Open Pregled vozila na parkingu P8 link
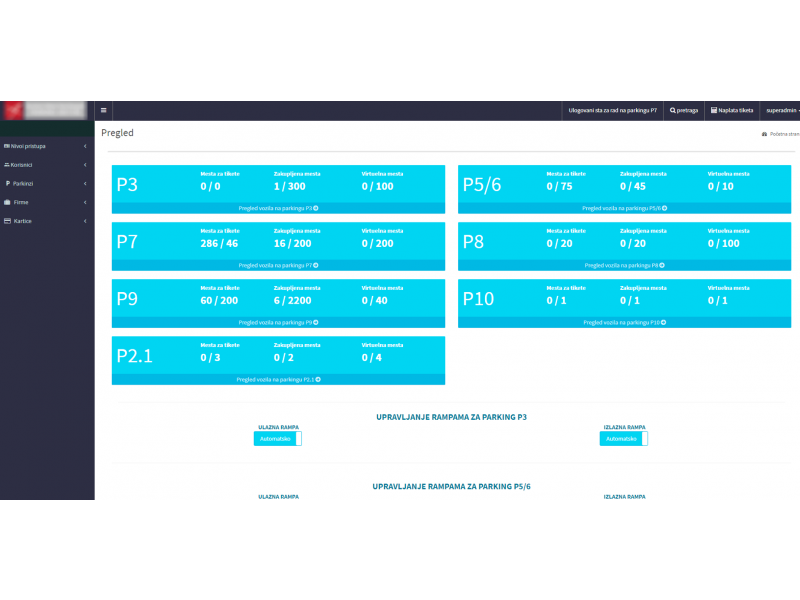This screenshot has height=600, width=800. (x=624, y=265)
